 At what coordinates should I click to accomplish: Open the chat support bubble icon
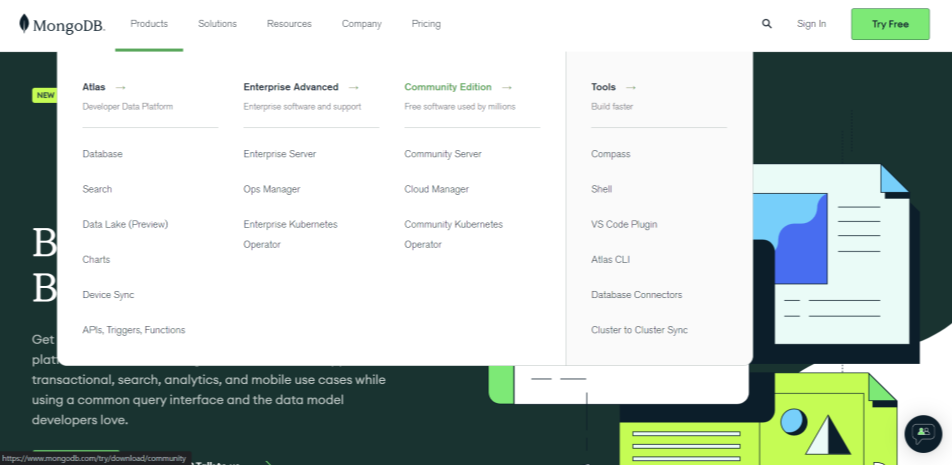(923, 433)
